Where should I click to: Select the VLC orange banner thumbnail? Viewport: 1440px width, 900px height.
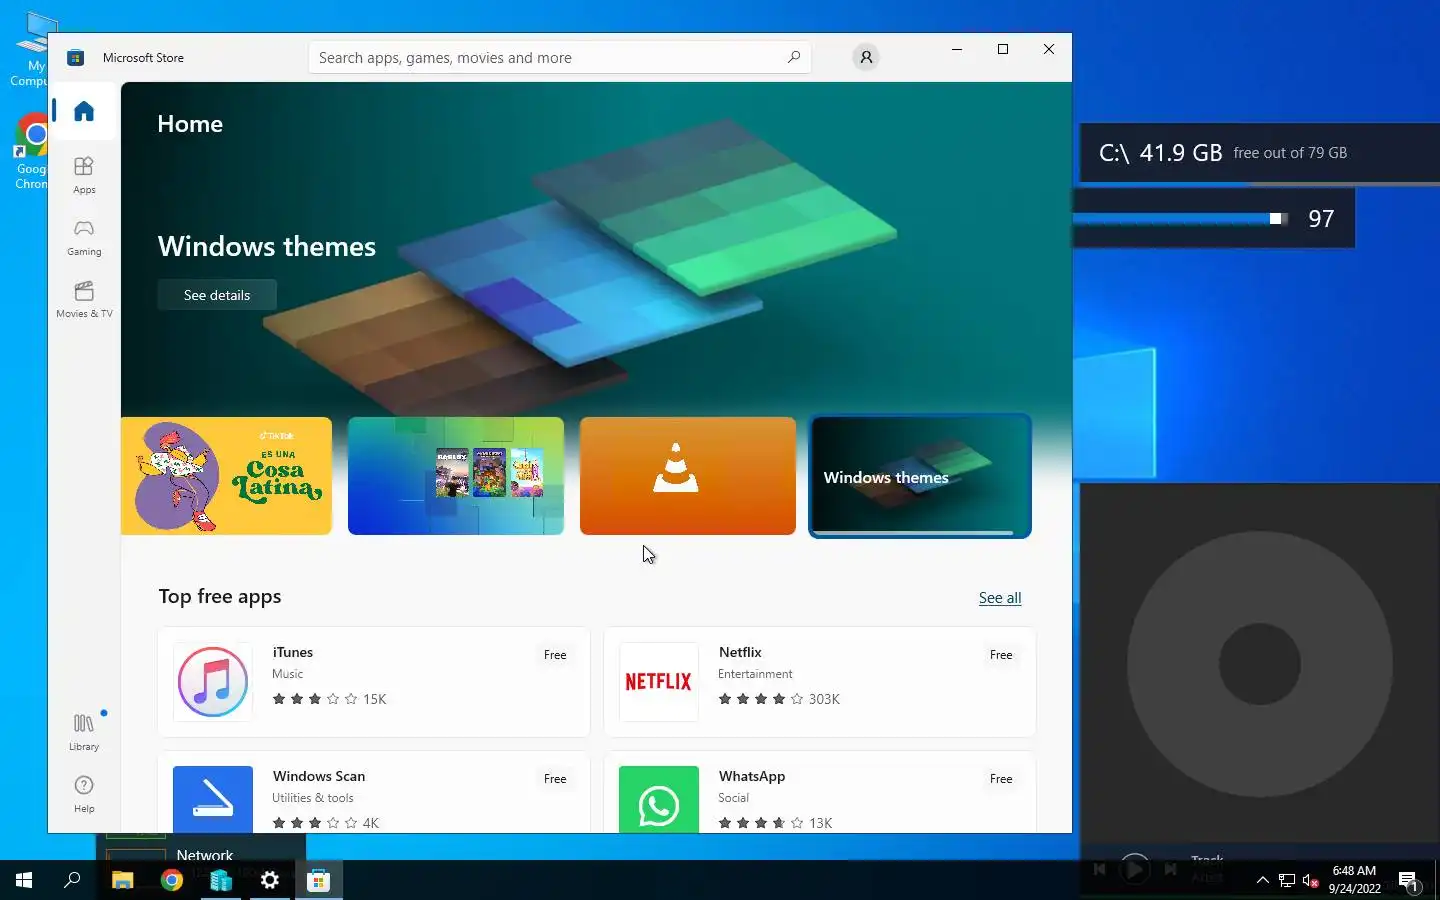(688, 476)
